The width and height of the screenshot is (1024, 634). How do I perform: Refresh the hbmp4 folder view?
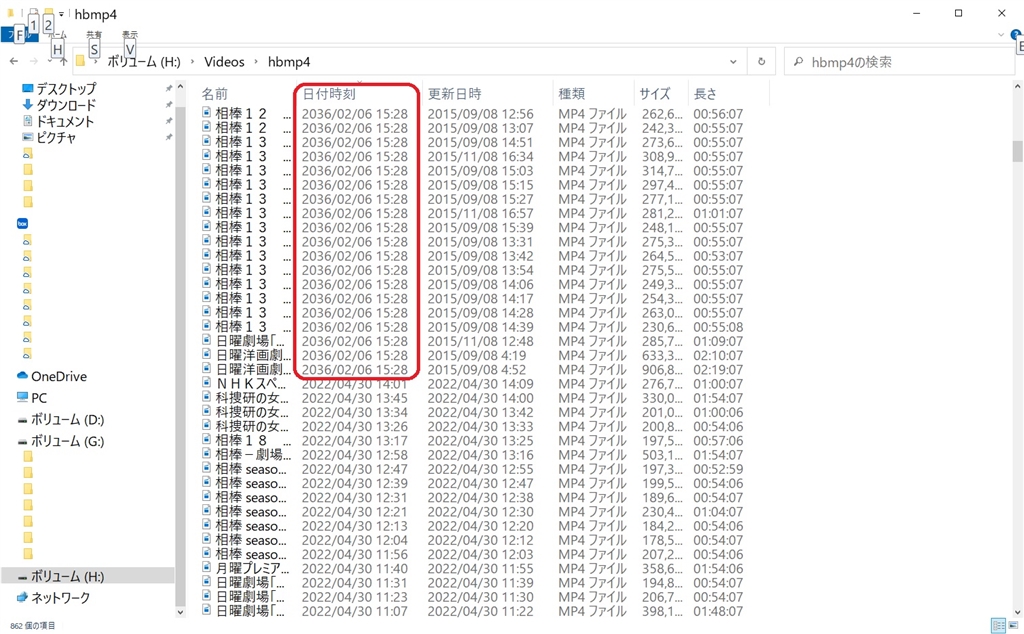(761, 61)
